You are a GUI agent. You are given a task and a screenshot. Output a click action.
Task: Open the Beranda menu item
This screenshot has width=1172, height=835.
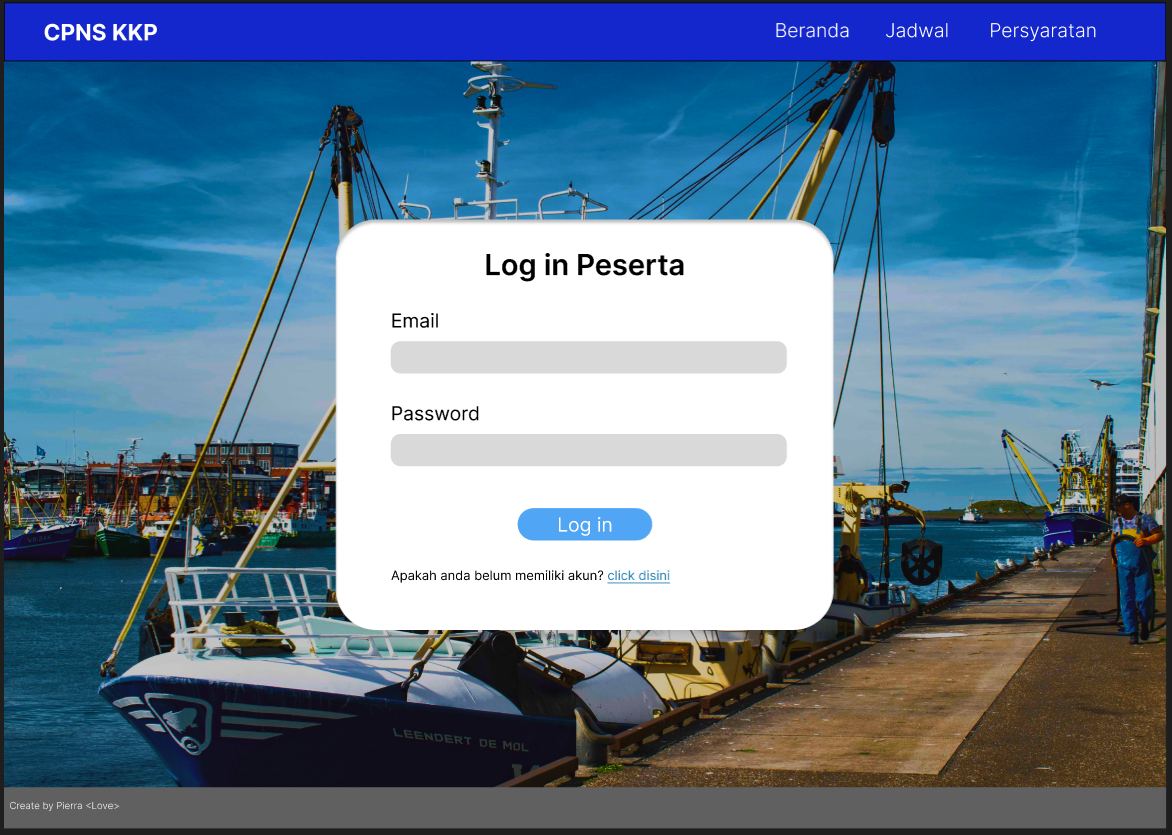(x=812, y=31)
